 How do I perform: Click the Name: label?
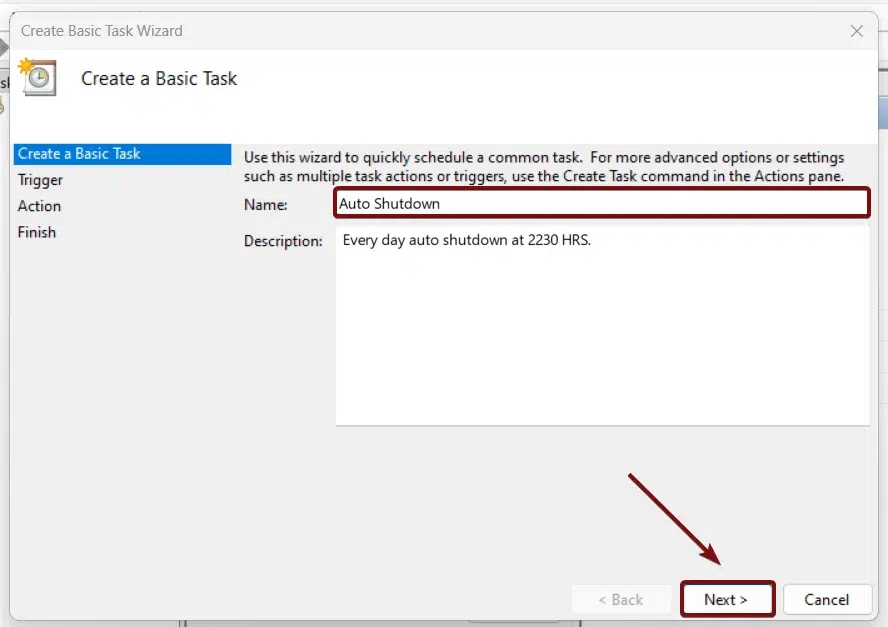[x=266, y=204]
